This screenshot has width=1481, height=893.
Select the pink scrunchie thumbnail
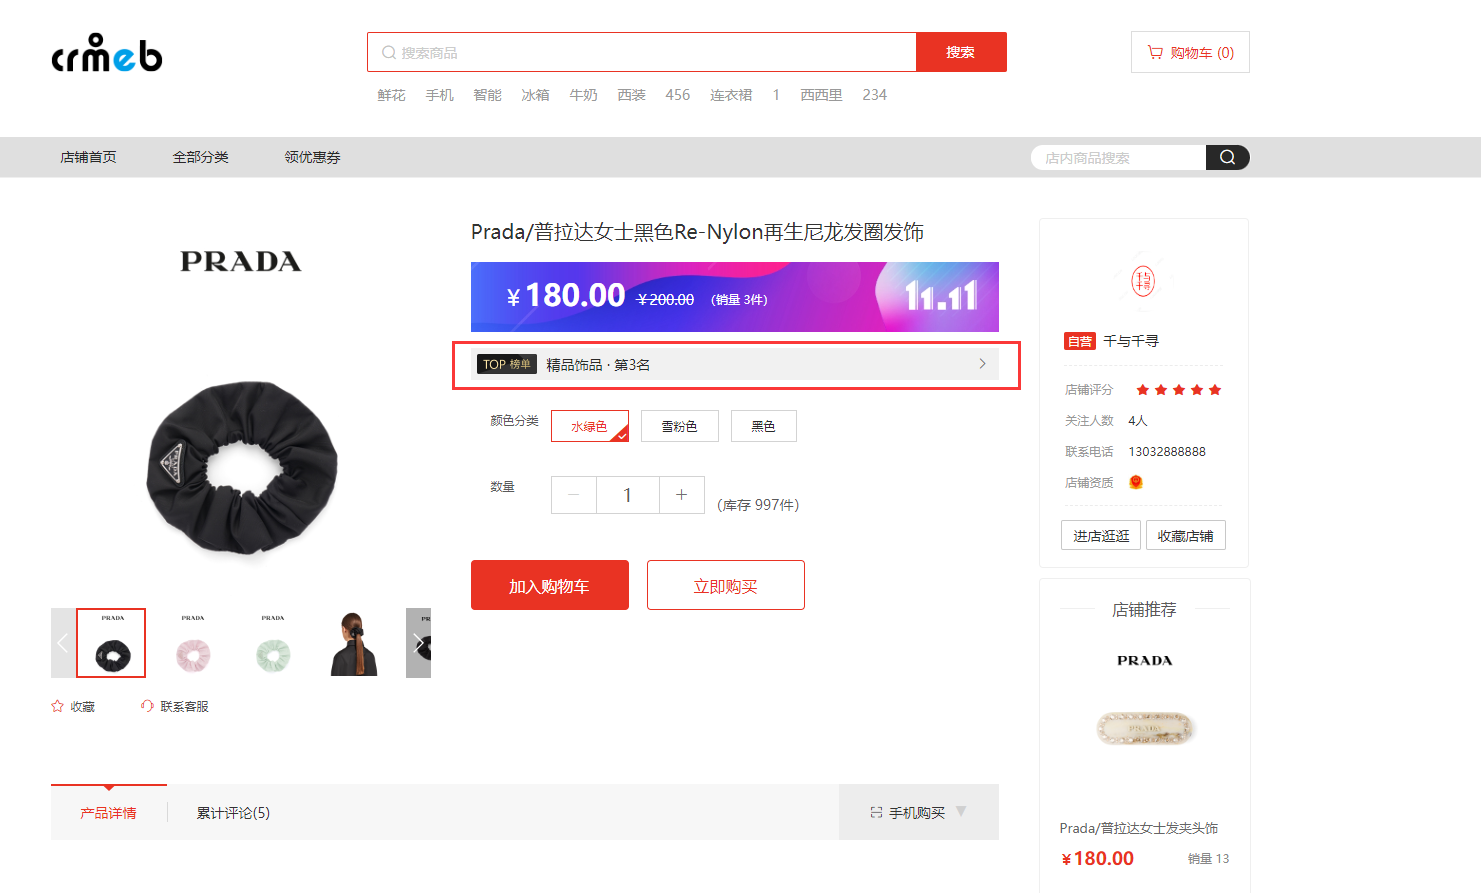[x=193, y=643]
